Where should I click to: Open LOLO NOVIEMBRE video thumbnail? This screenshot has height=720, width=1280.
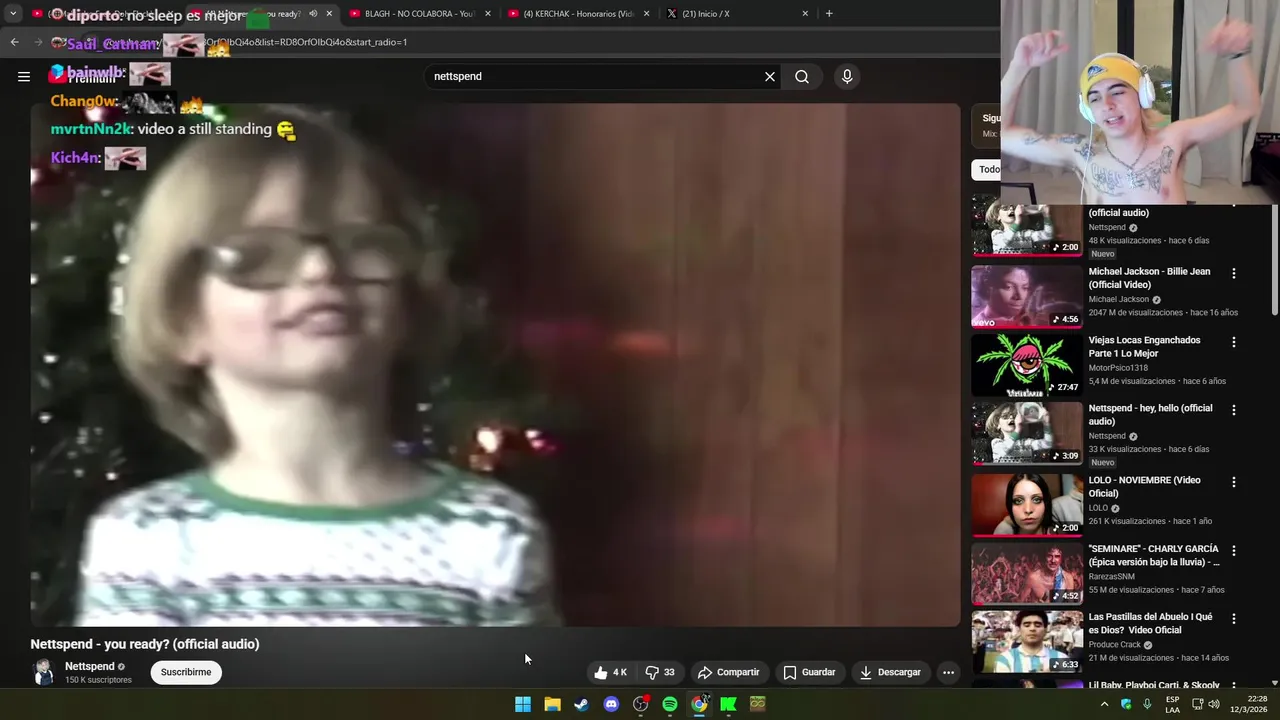[1027, 504]
